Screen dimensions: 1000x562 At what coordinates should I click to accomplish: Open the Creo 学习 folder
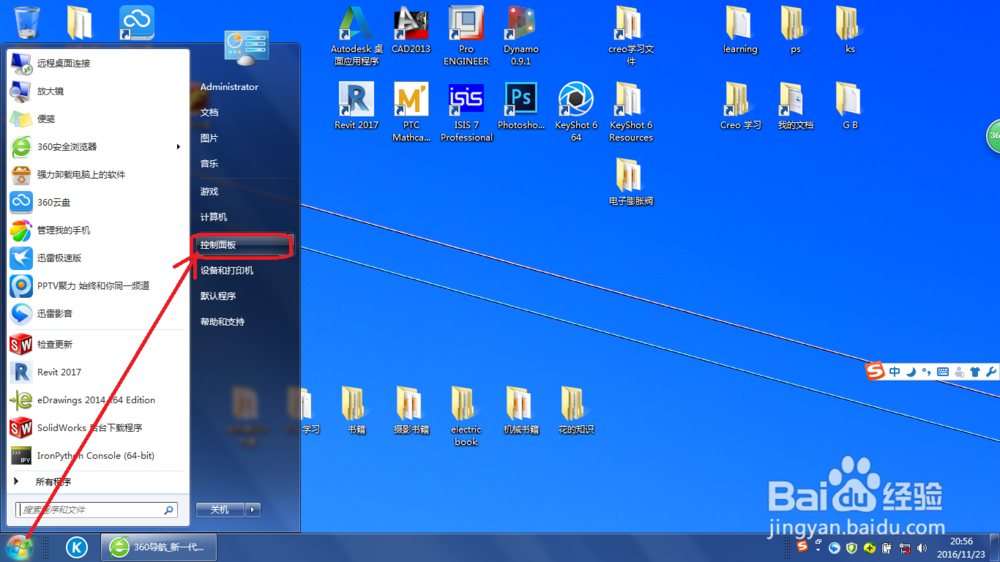pos(740,106)
